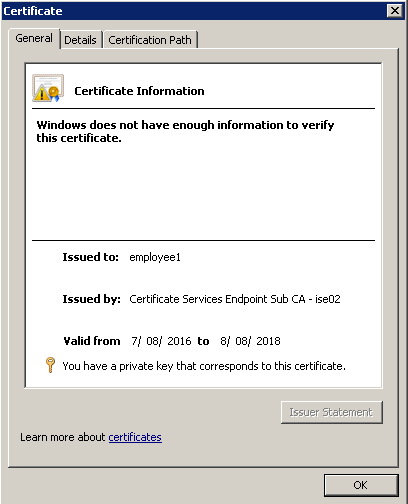Select the Certificate Information heading
Viewport: 408px width, 504px height.
pos(139,91)
